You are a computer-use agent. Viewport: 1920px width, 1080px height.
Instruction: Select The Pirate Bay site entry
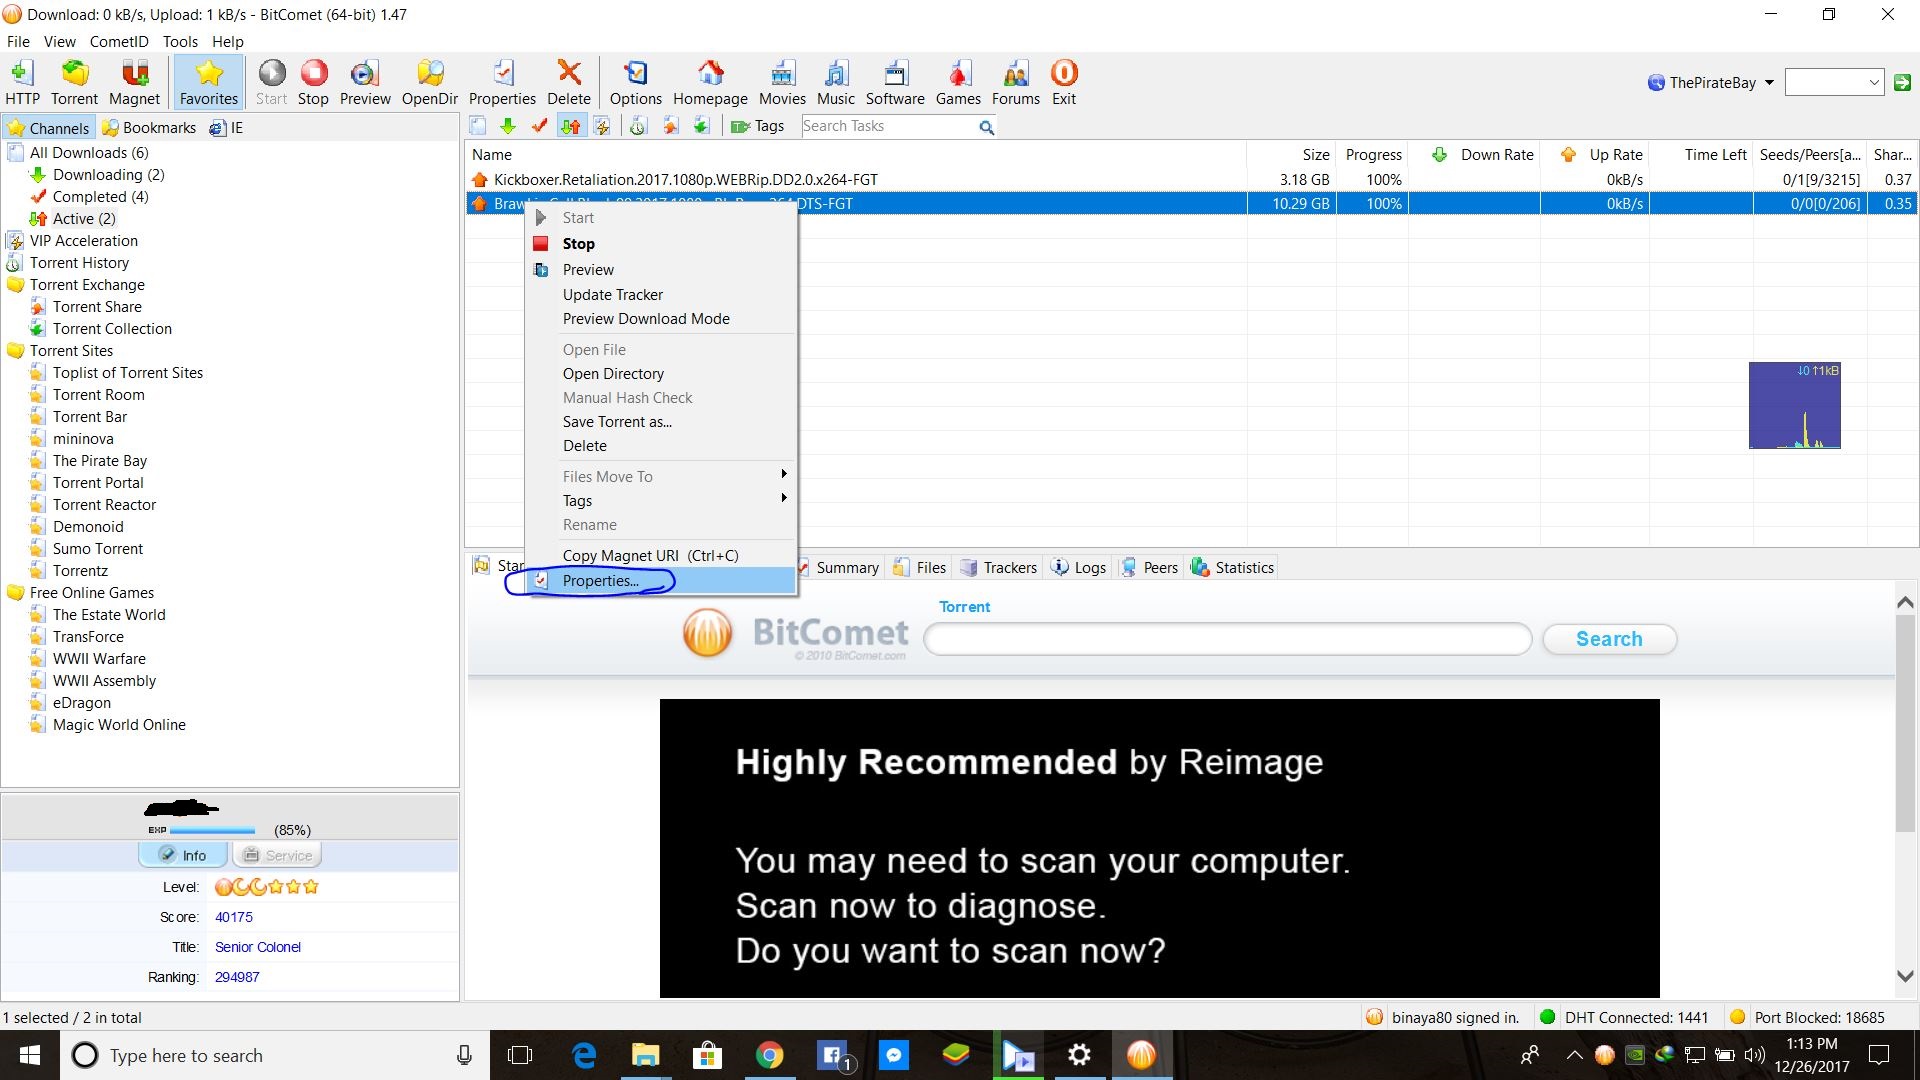(99, 461)
